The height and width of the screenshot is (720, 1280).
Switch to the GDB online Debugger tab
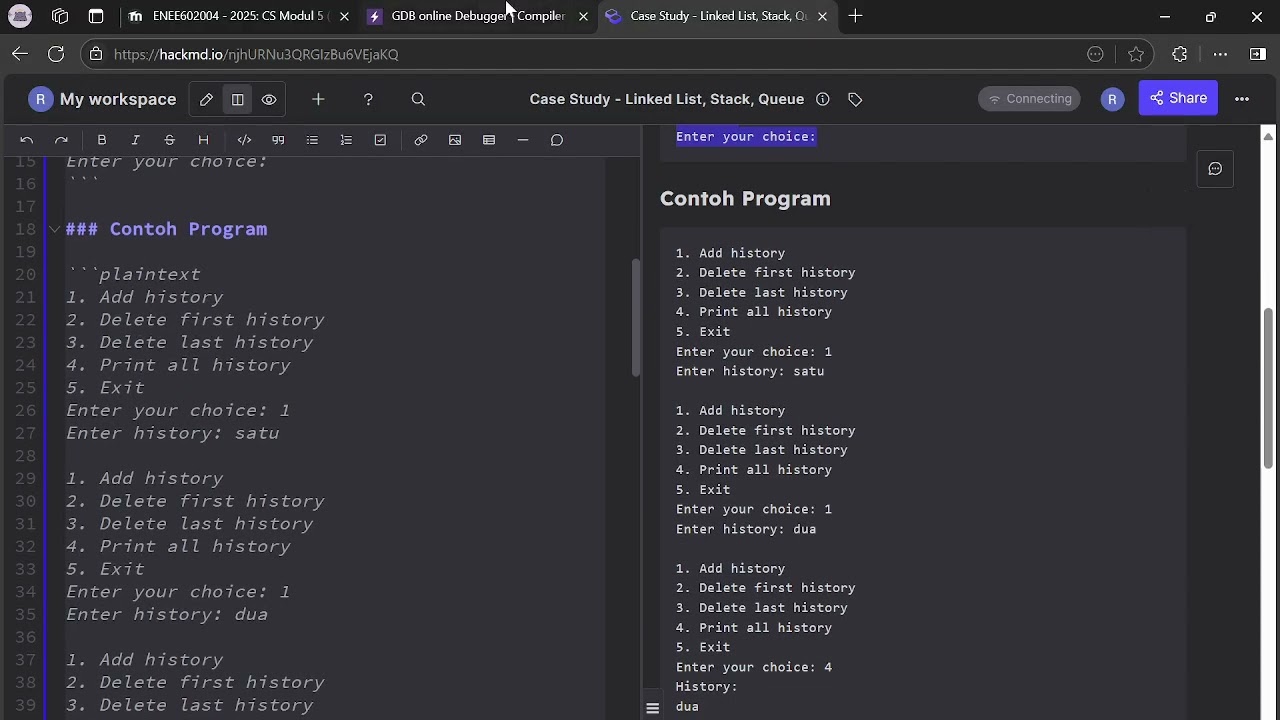[478, 16]
